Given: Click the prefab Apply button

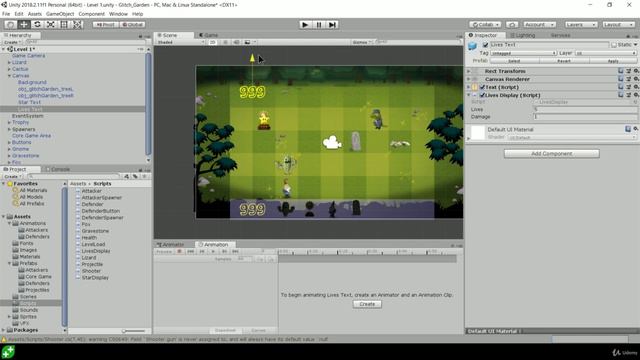Looking at the screenshot, I should tap(613, 61).
